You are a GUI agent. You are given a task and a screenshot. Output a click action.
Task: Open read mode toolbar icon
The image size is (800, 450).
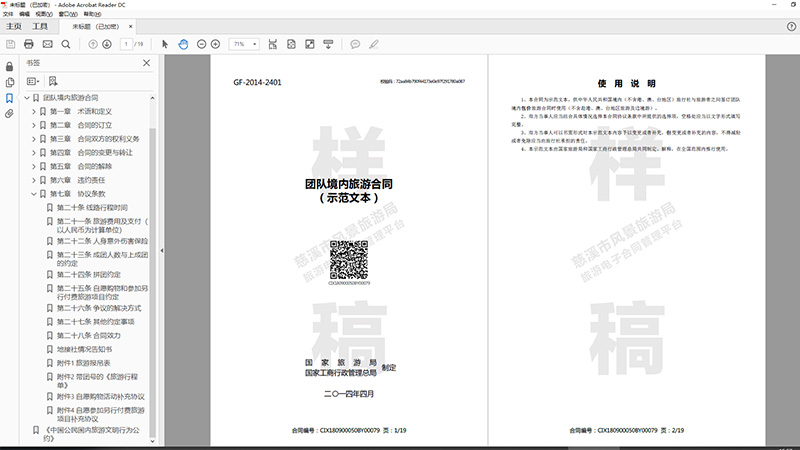click(x=328, y=44)
